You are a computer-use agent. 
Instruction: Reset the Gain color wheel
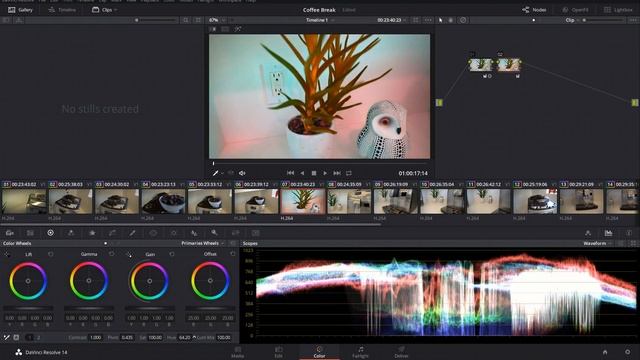pyautogui.click(x=172, y=254)
